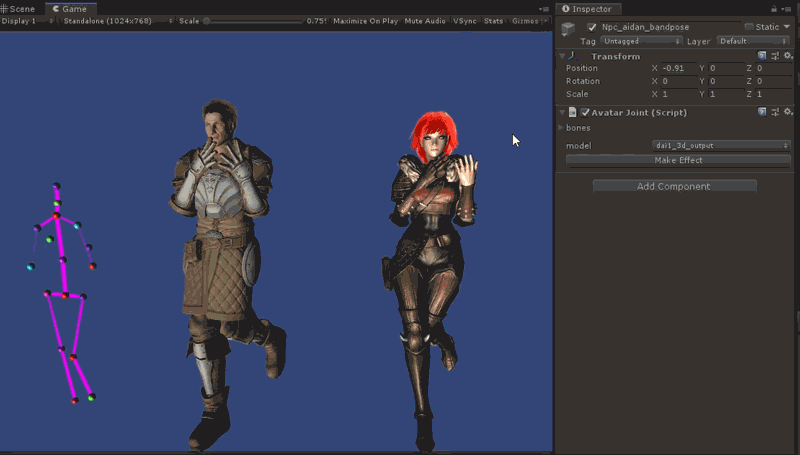The height and width of the screenshot is (455, 800).
Task: Click the Scale Z field
Action: click(x=773, y=94)
